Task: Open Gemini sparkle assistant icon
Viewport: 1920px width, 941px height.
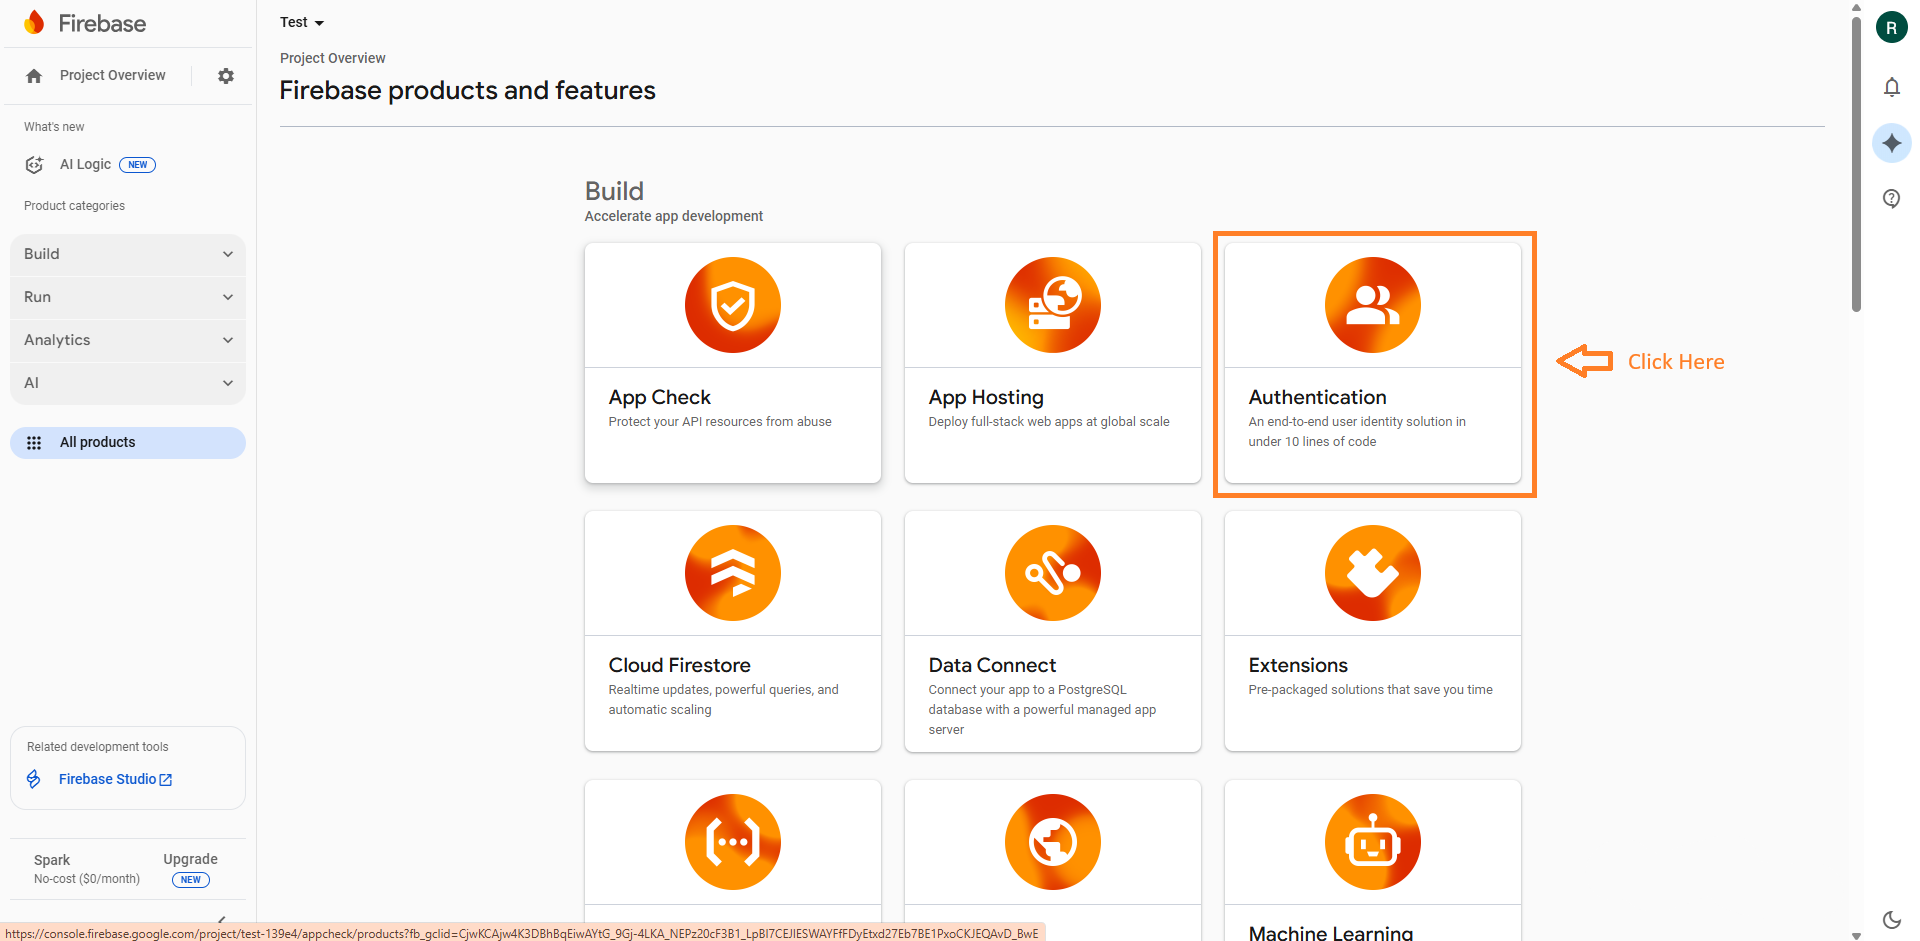Action: 1892,143
